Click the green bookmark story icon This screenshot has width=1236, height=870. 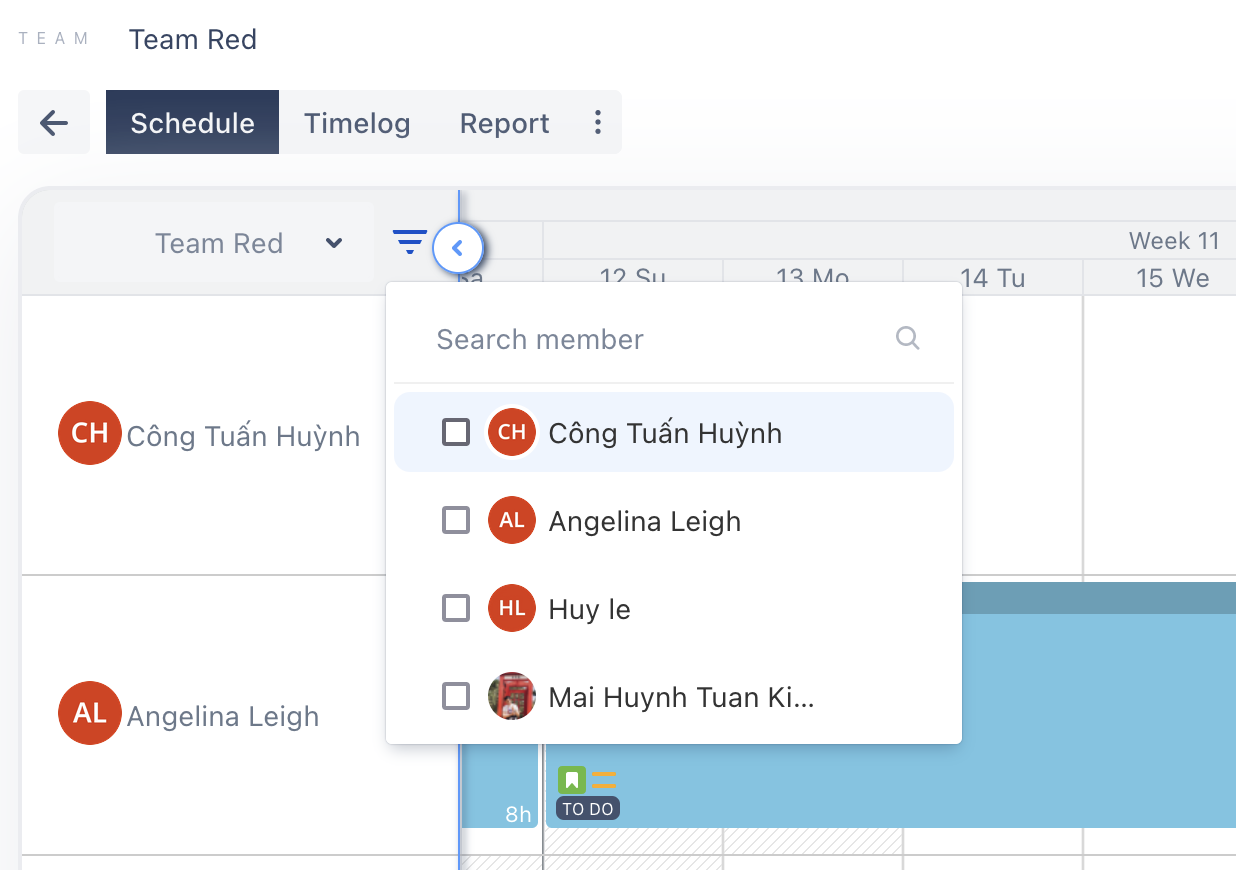(x=571, y=780)
